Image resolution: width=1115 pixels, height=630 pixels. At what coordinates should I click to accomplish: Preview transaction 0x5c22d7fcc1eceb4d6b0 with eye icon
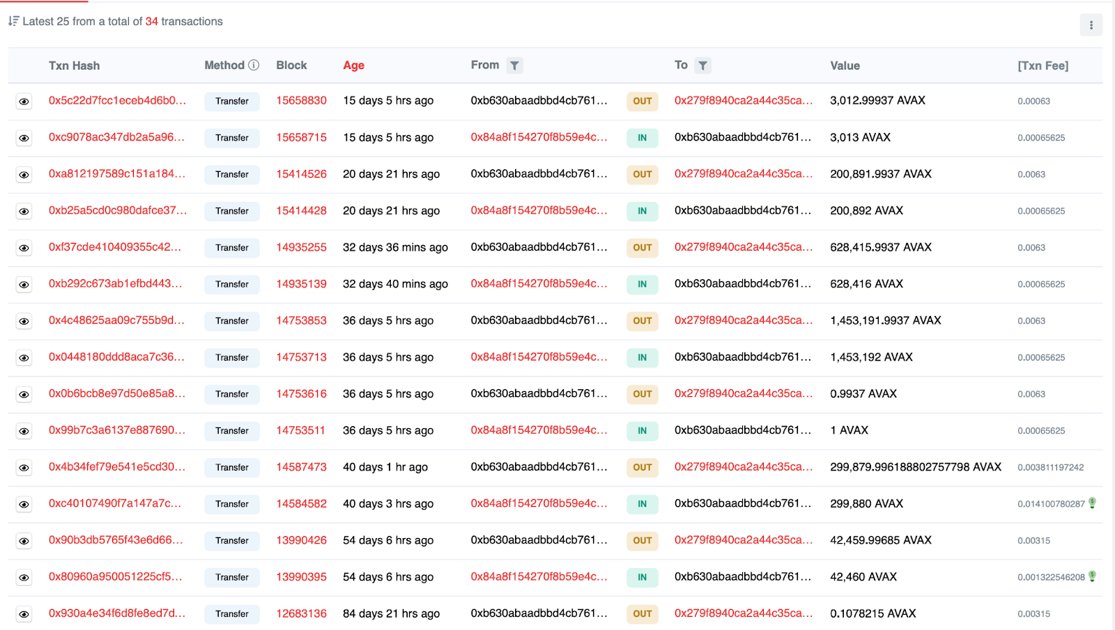pyautogui.click(x=24, y=102)
